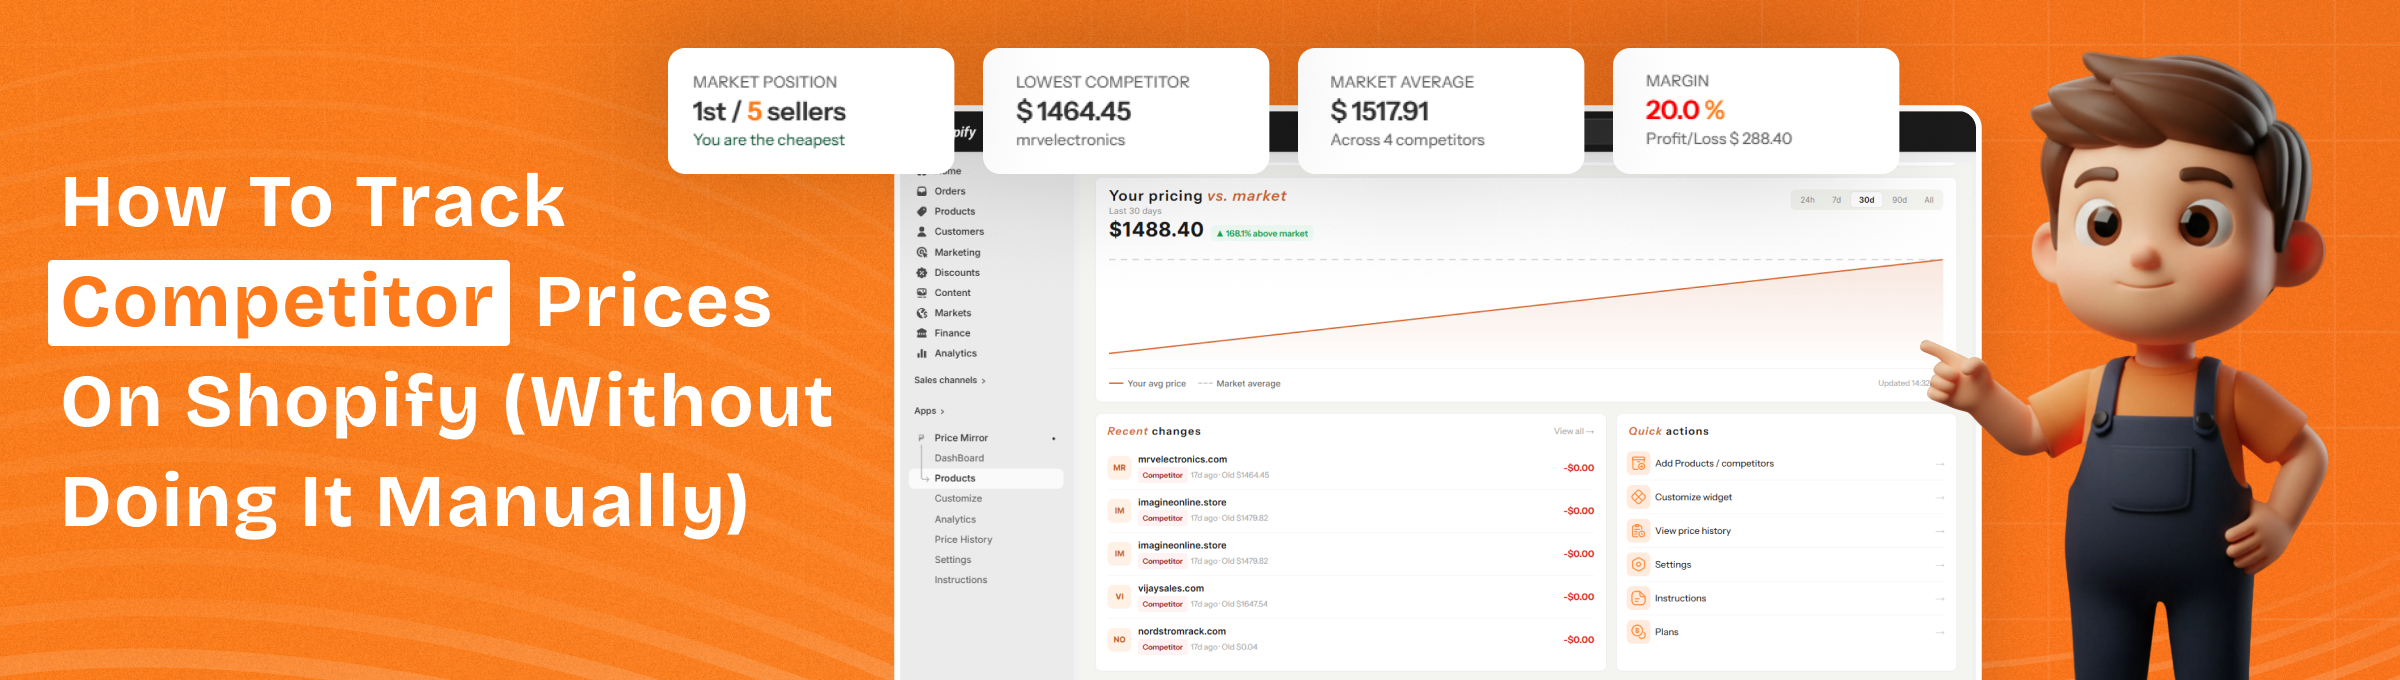Screen dimensions: 2400x680
Task: Click the Analytics bar chart icon
Action: (922, 353)
